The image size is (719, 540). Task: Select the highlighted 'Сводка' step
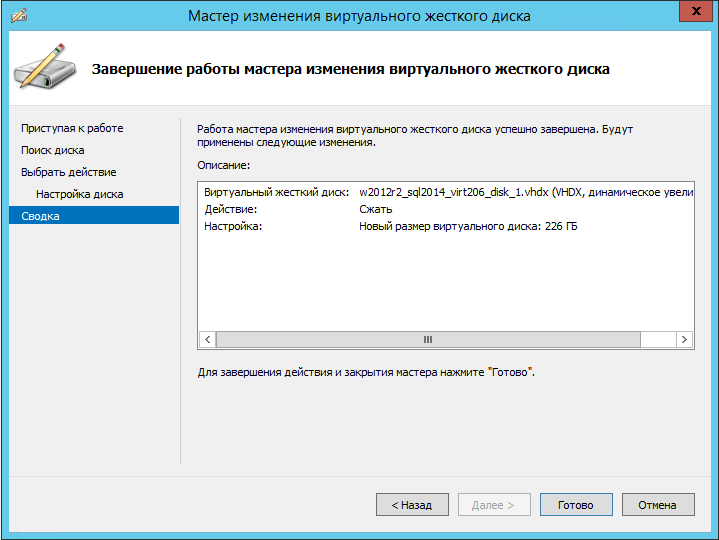pos(94,215)
